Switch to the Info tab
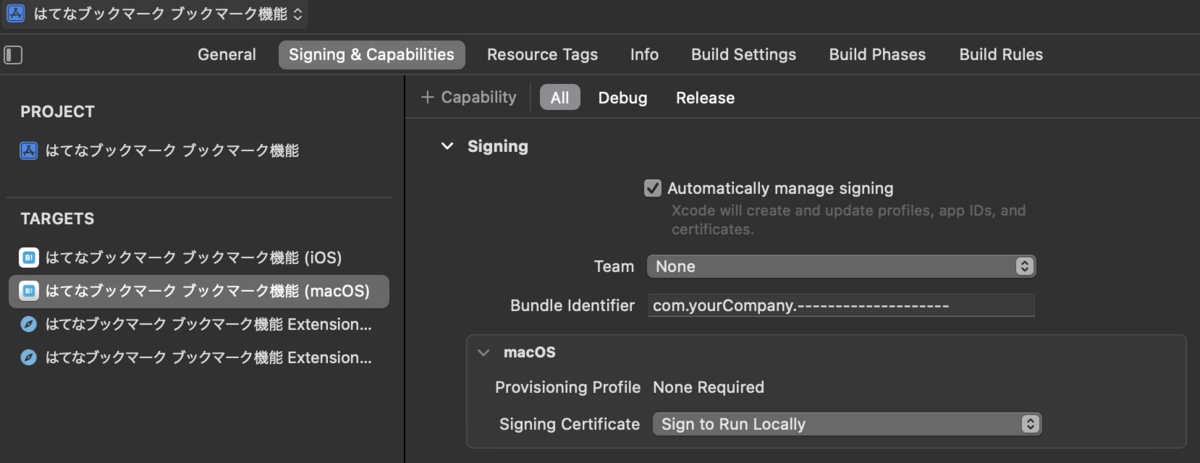Viewport: 1200px width, 463px height. [x=644, y=55]
